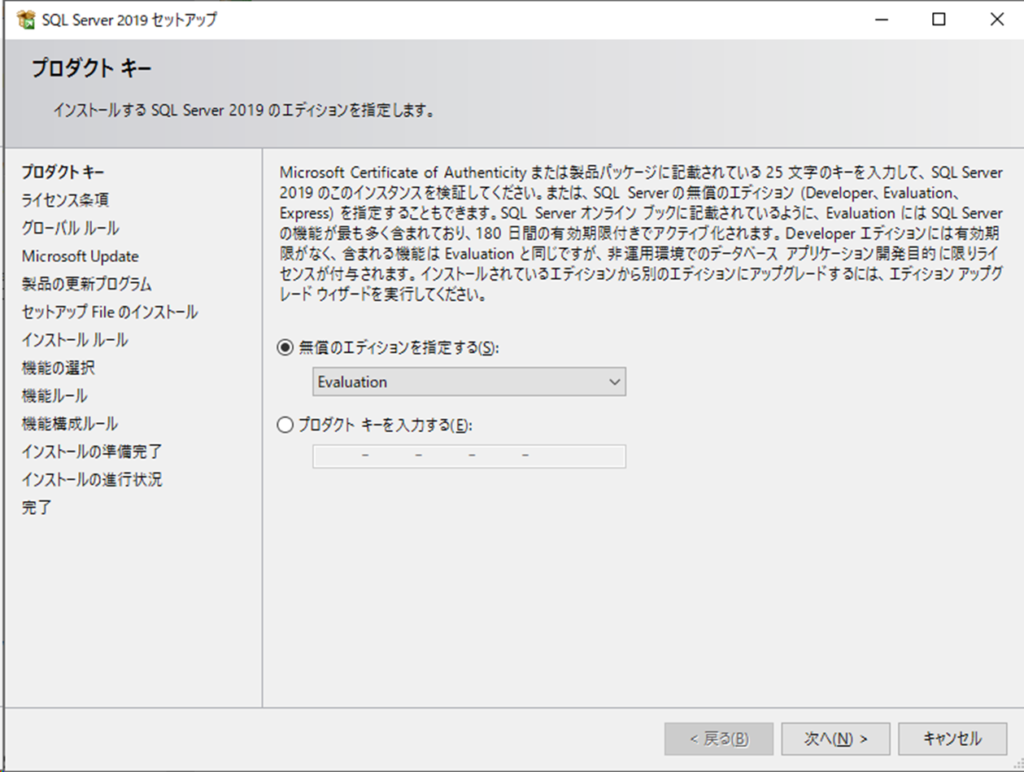Close the setup window
Screen dimensions: 1024x772
pos(997,20)
